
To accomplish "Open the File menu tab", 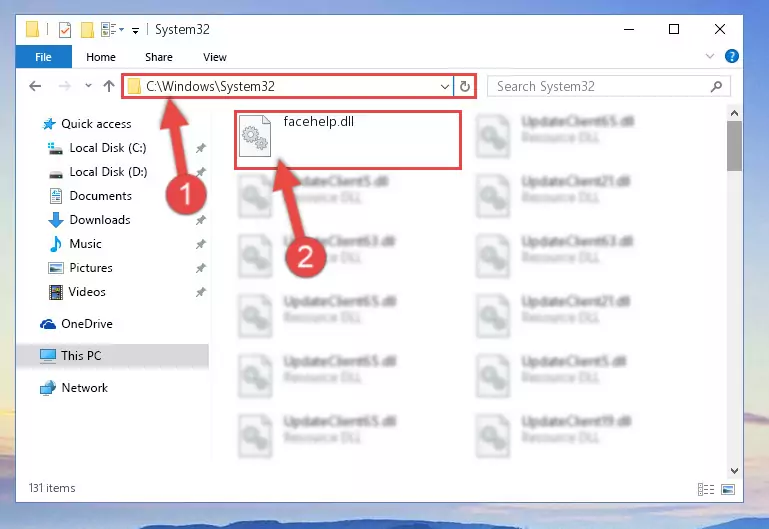I will point(44,57).
